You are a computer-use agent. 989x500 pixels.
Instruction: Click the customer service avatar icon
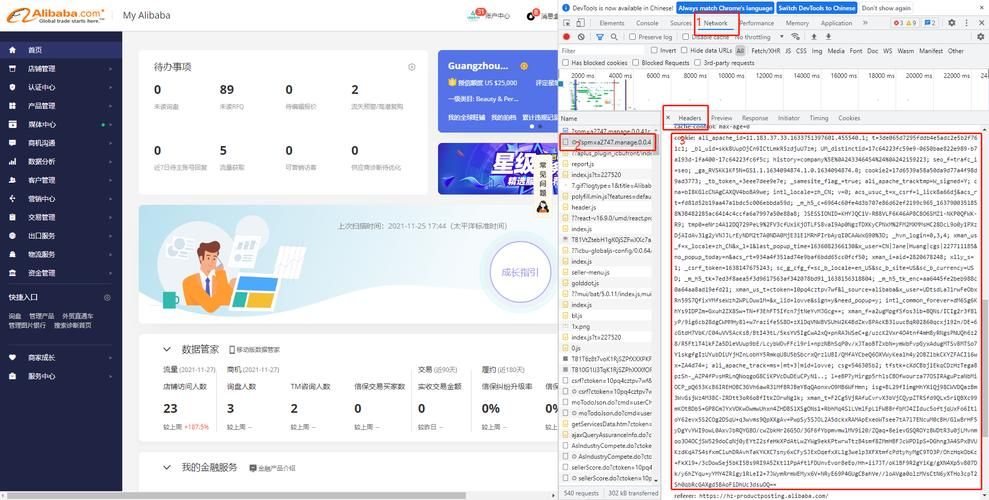click(542, 206)
